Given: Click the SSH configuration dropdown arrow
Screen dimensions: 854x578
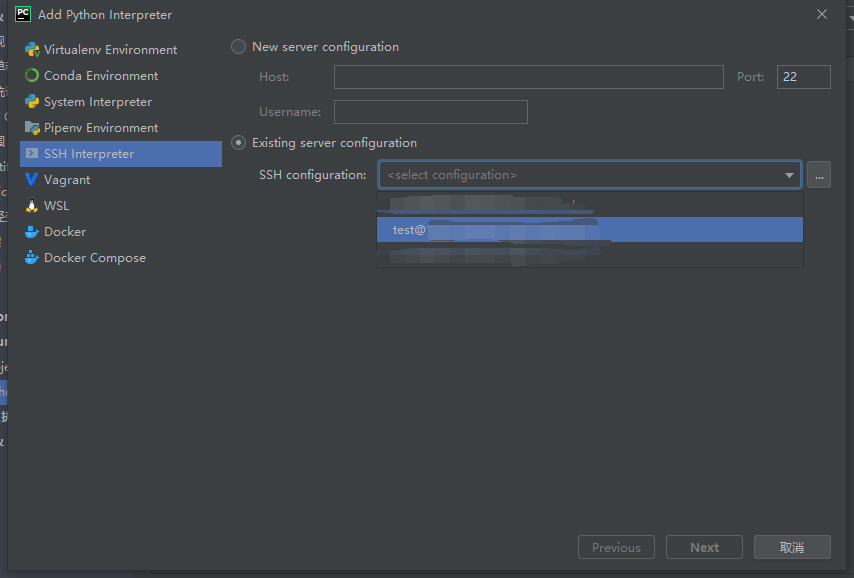Looking at the screenshot, I should pyautogui.click(x=789, y=175).
